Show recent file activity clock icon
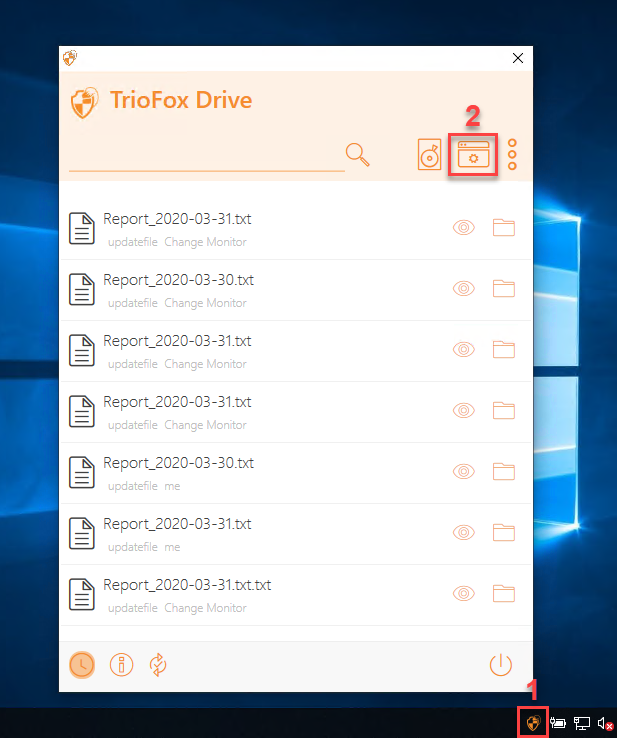The height and width of the screenshot is (738, 617). (x=82, y=665)
